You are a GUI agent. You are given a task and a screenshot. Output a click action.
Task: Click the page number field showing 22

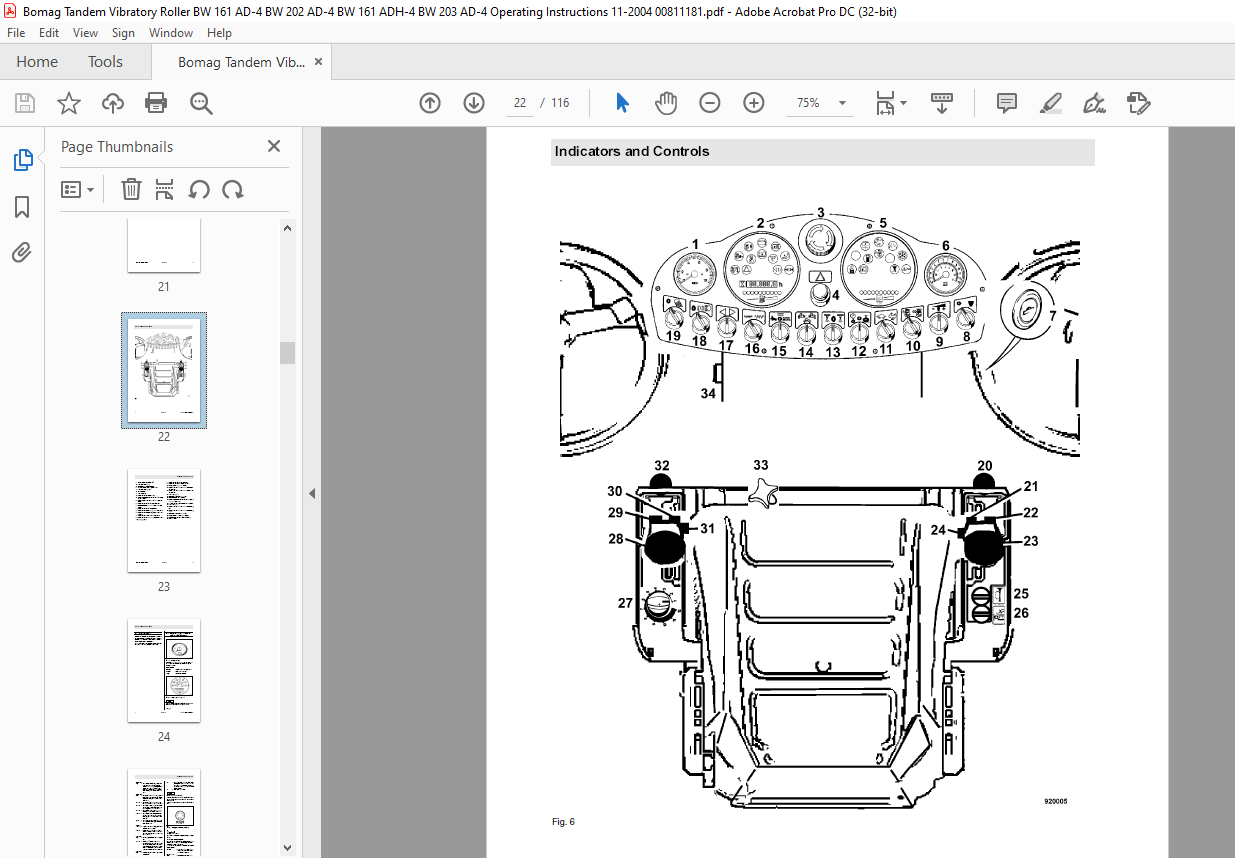coord(520,103)
